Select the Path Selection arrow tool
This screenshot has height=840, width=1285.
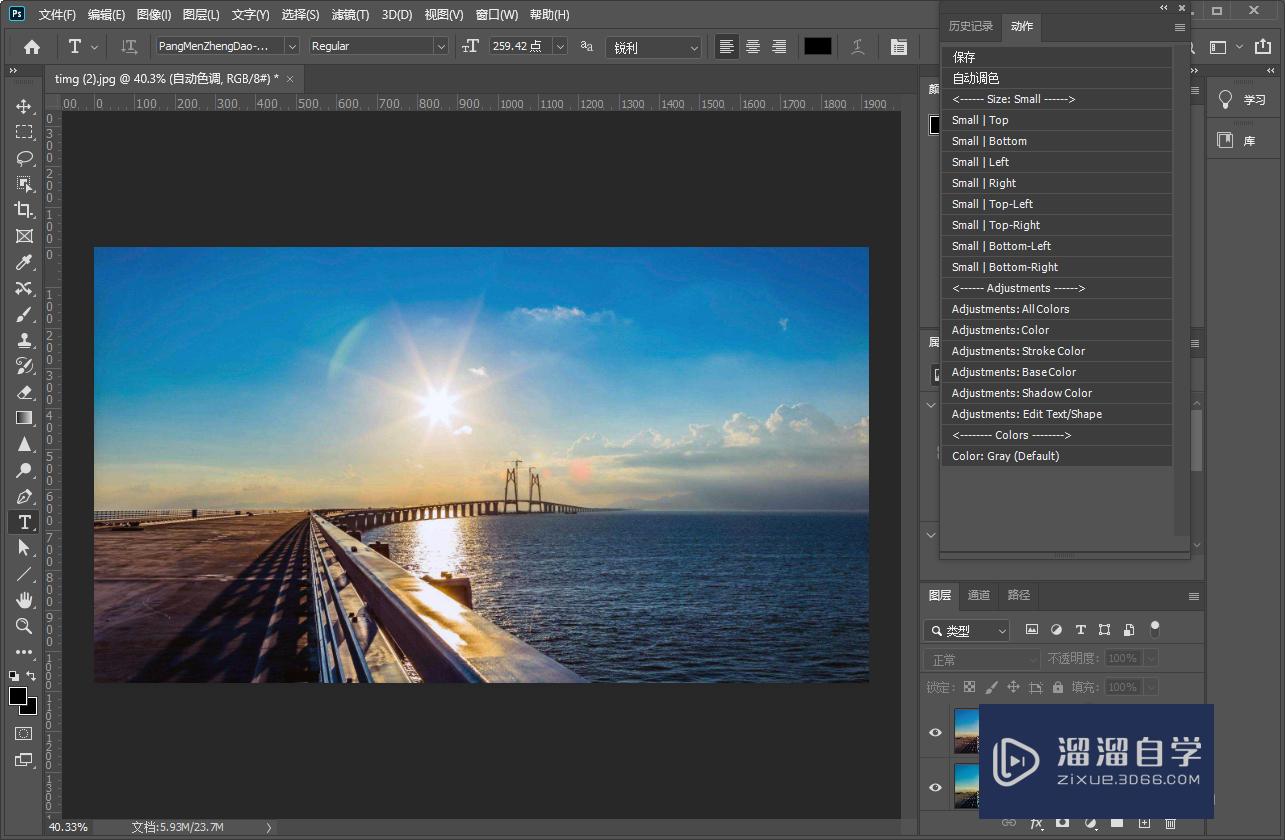24,548
